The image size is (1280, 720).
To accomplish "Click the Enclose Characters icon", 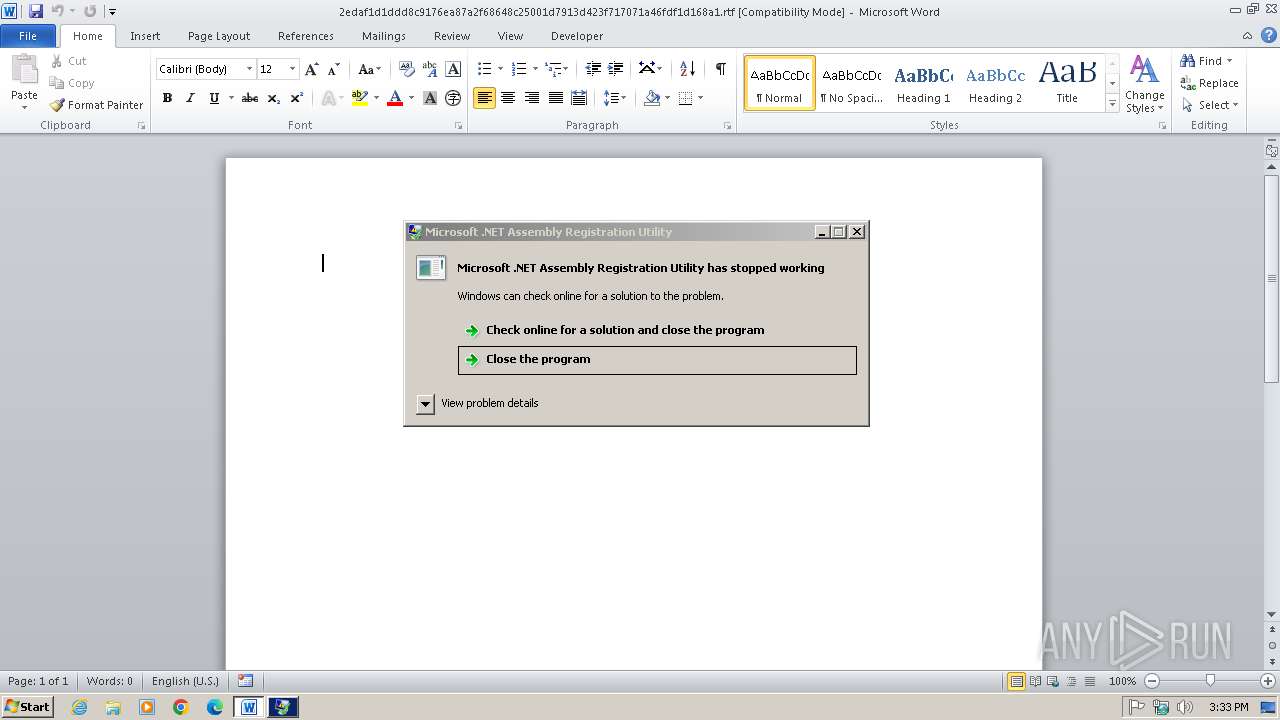I will click(453, 98).
